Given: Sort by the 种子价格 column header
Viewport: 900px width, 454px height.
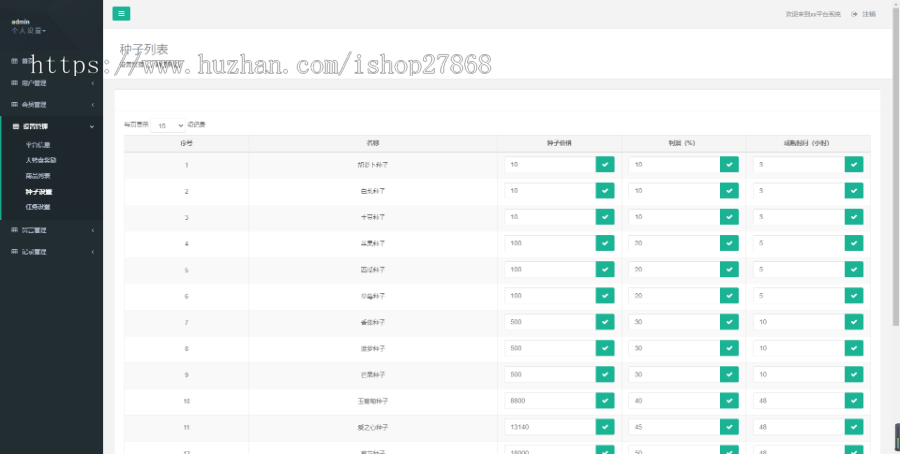Looking at the screenshot, I should [x=559, y=143].
